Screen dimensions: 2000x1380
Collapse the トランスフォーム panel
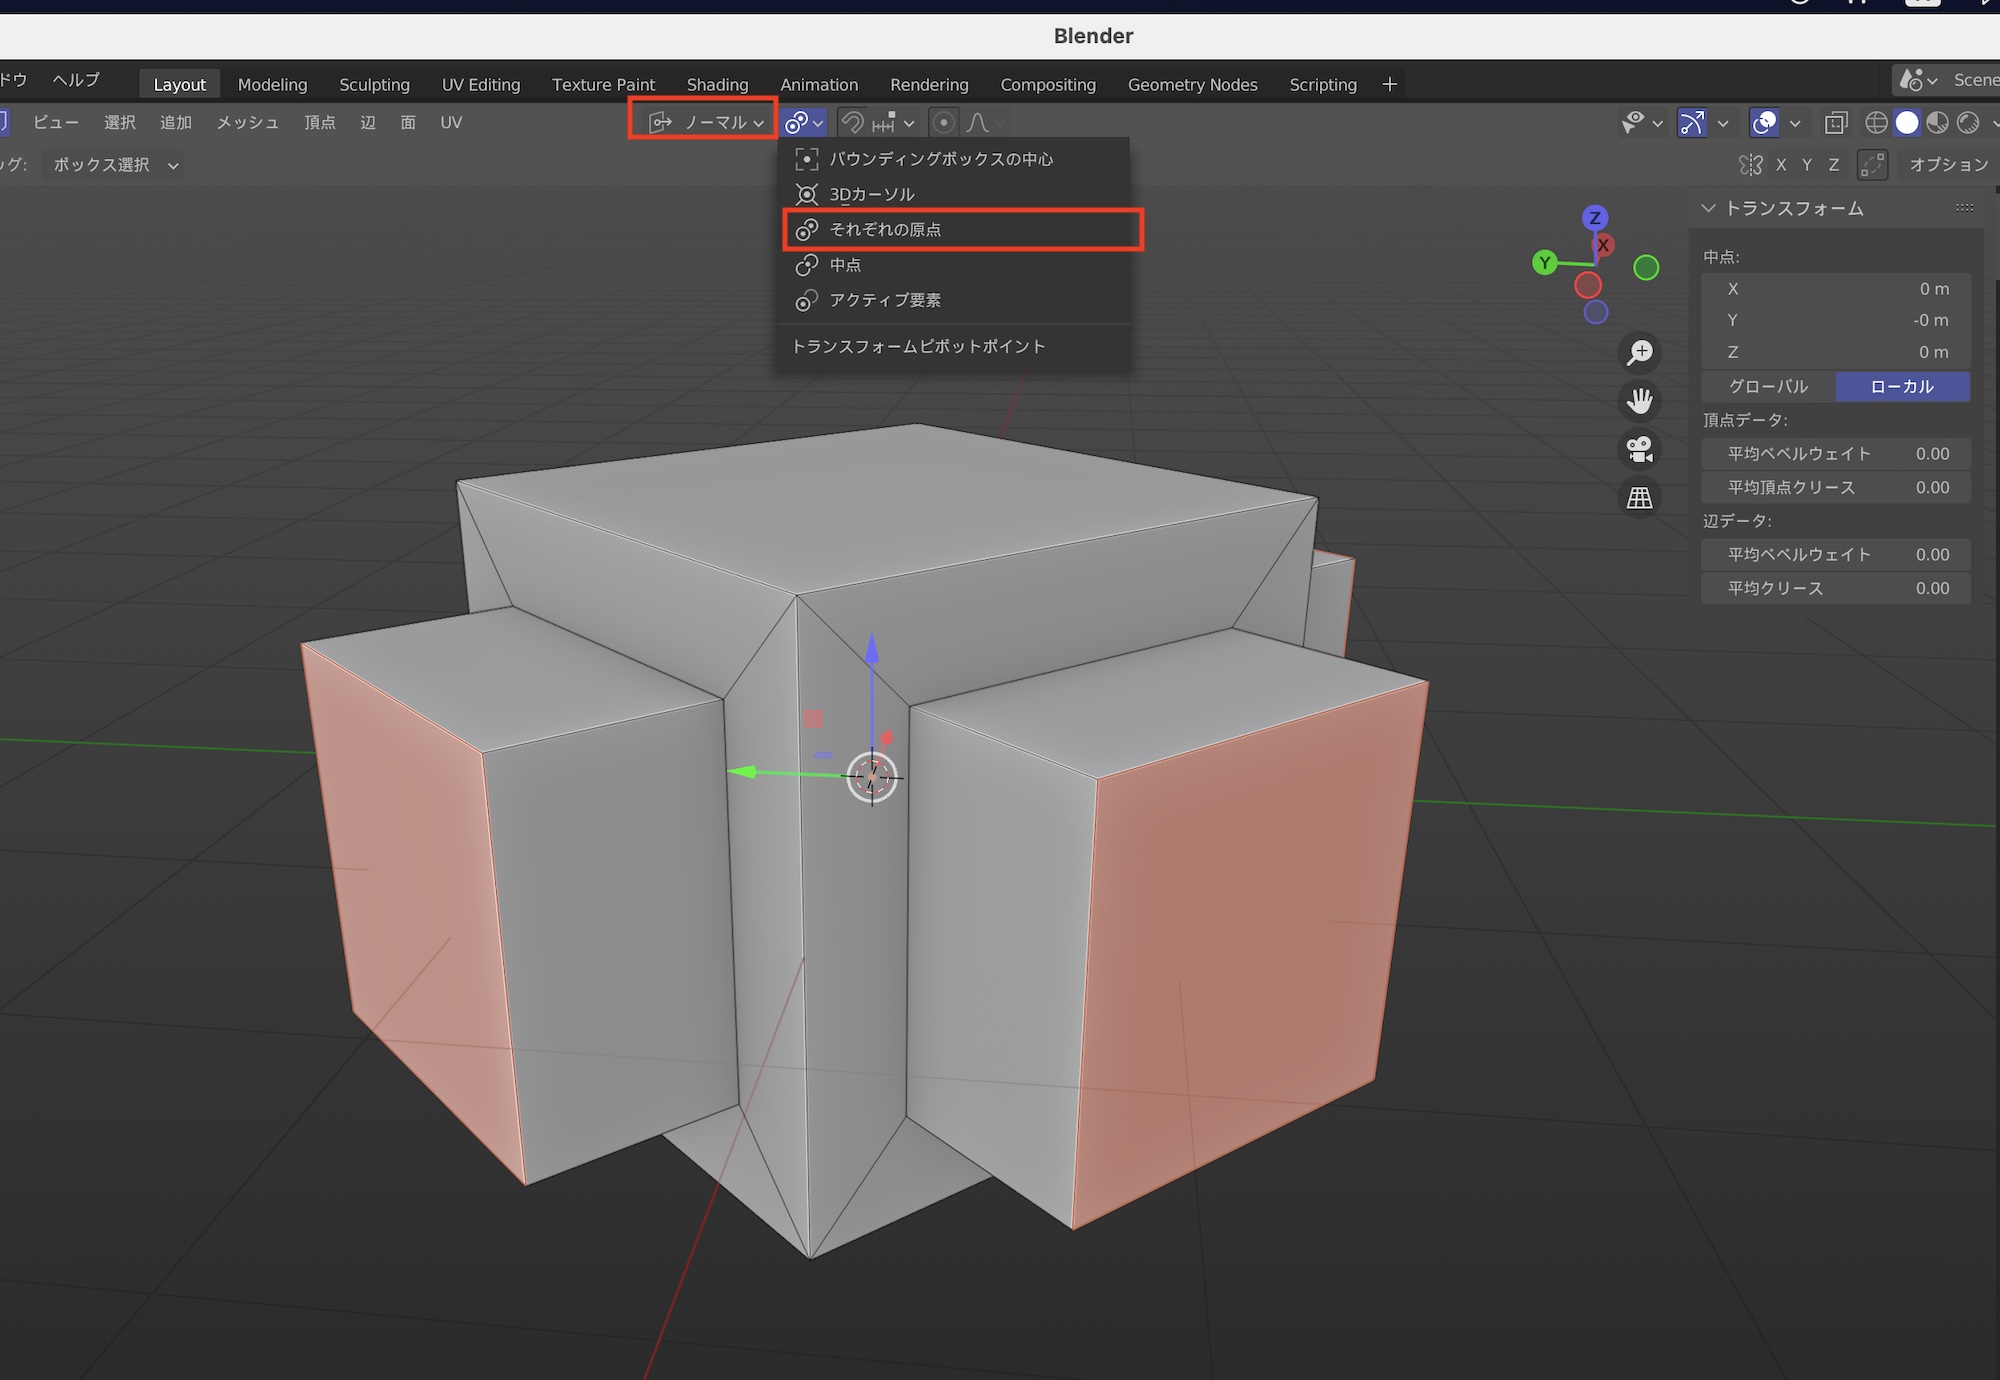click(1708, 208)
